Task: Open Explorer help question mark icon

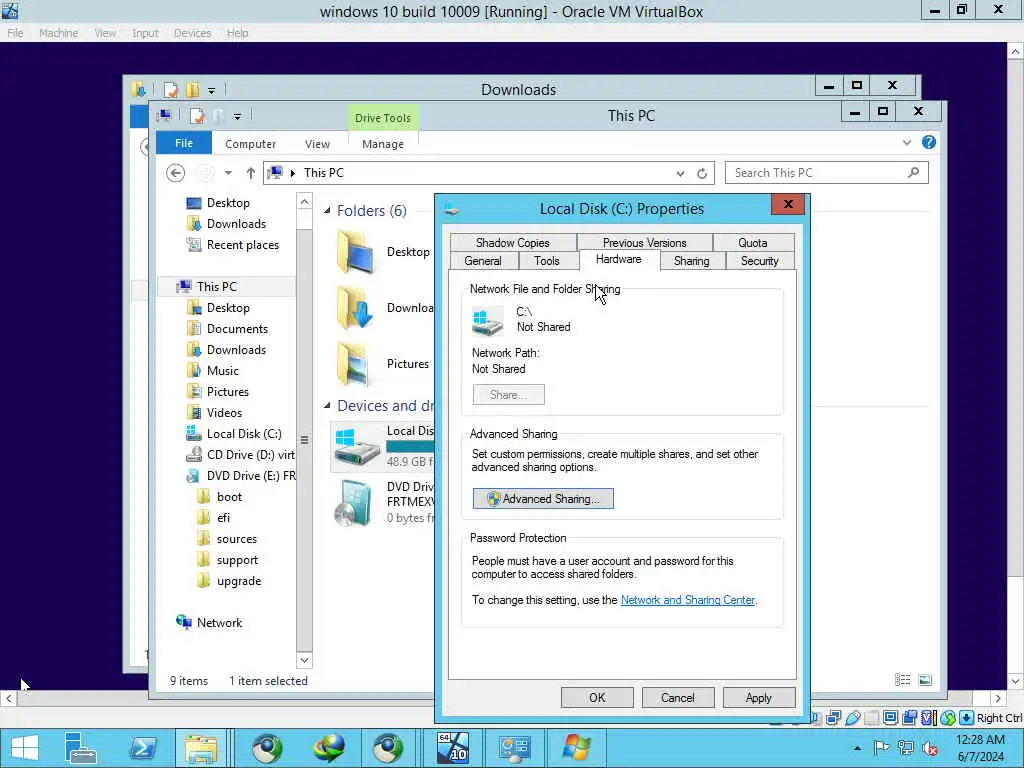Action: (x=928, y=142)
